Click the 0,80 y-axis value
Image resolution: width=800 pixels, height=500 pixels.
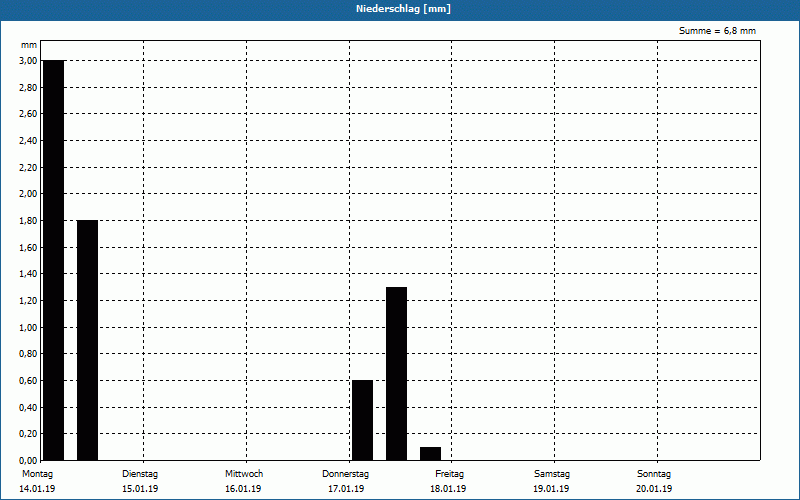coord(28,354)
